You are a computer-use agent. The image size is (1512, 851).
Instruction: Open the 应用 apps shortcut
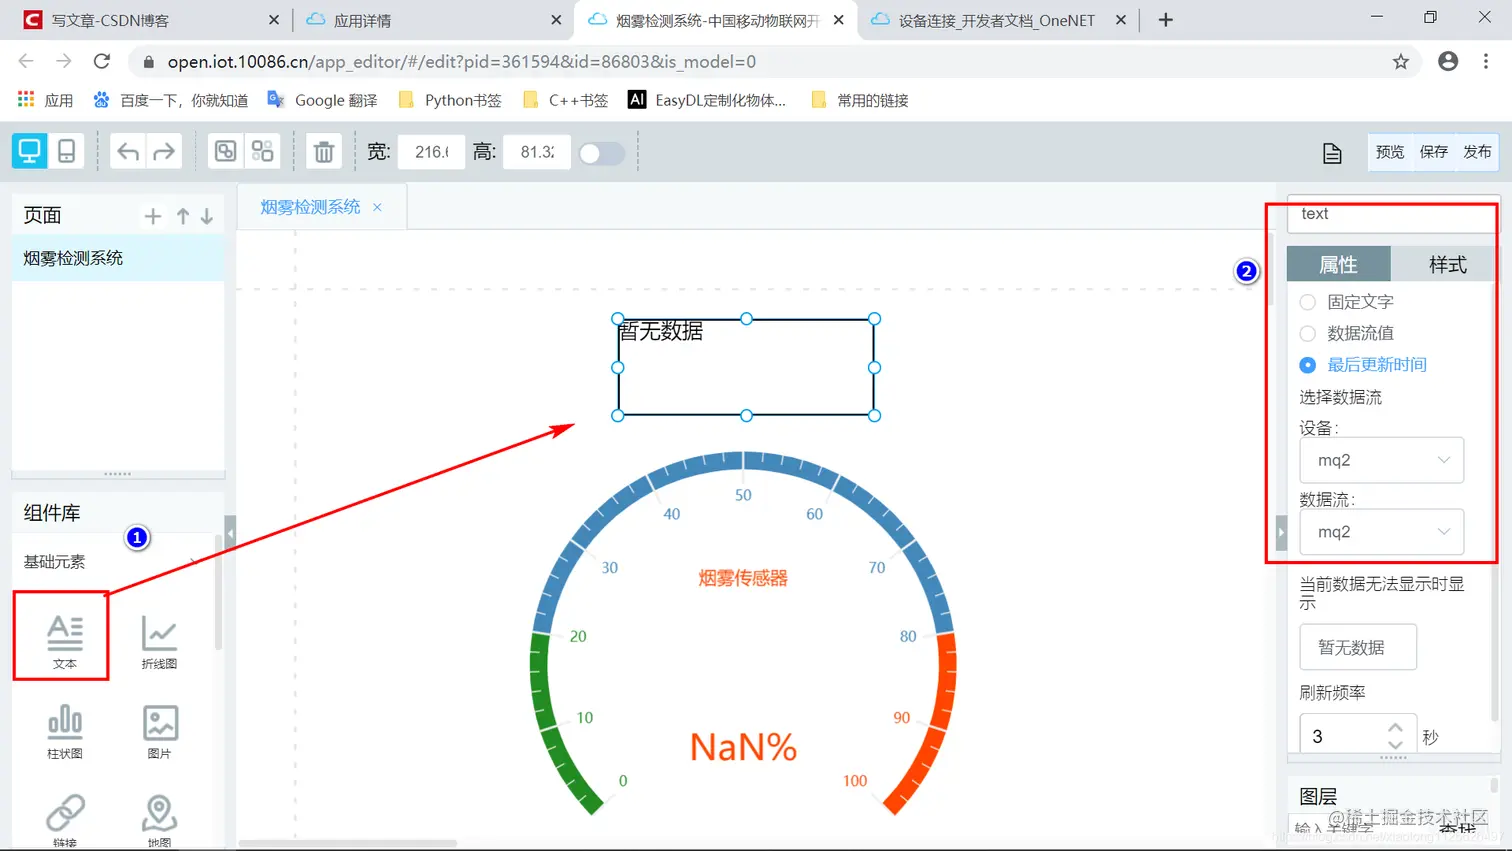(46, 100)
